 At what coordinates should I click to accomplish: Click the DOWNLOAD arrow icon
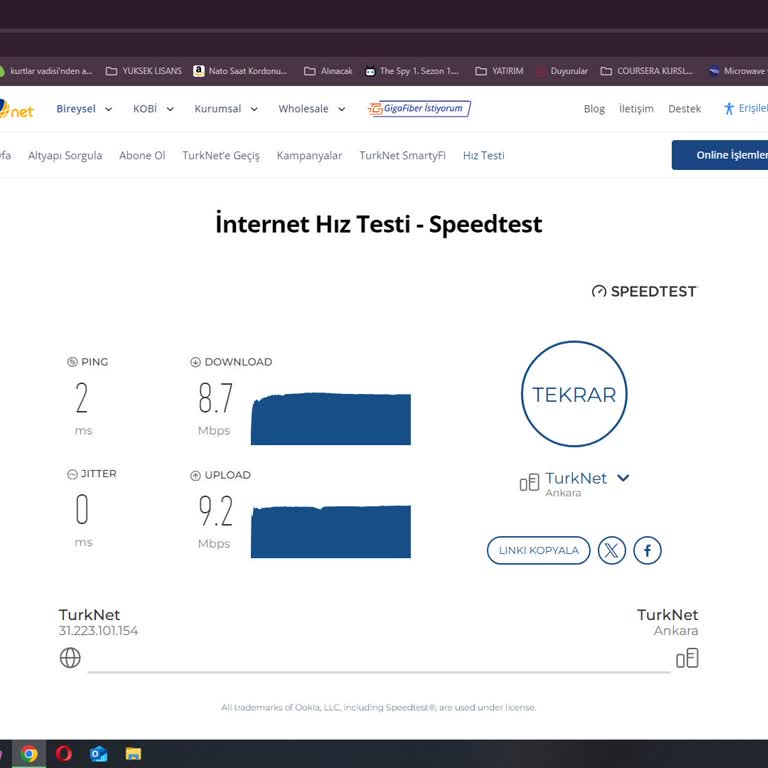click(195, 362)
